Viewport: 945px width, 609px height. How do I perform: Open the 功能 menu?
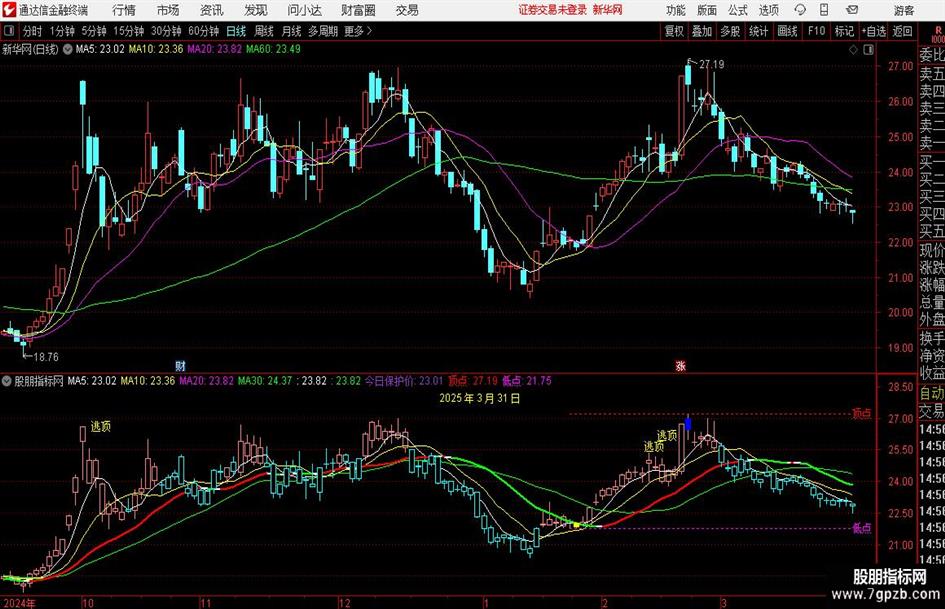pos(676,10)
